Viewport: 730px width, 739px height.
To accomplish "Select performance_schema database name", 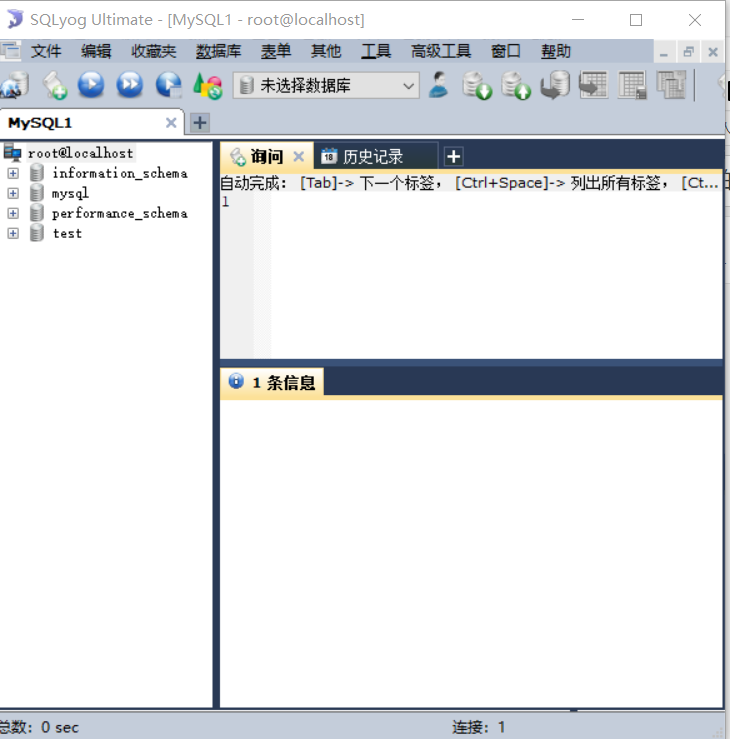I will click(x=120, y=213).
